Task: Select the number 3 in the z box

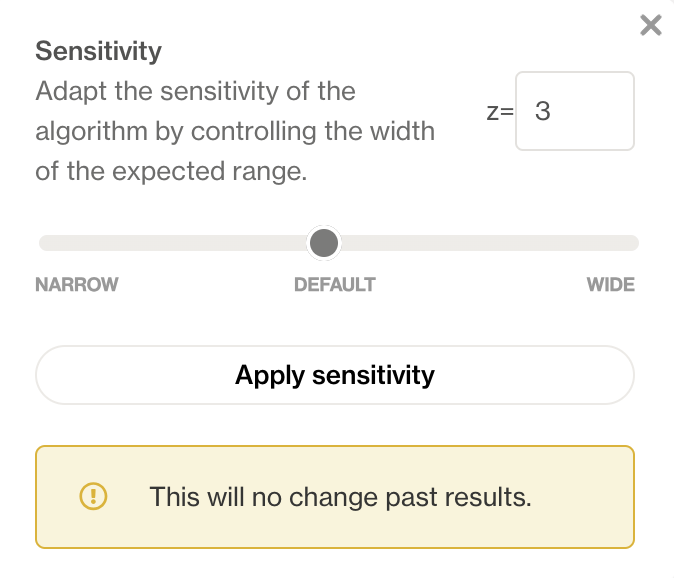Action: click(542, 111)
